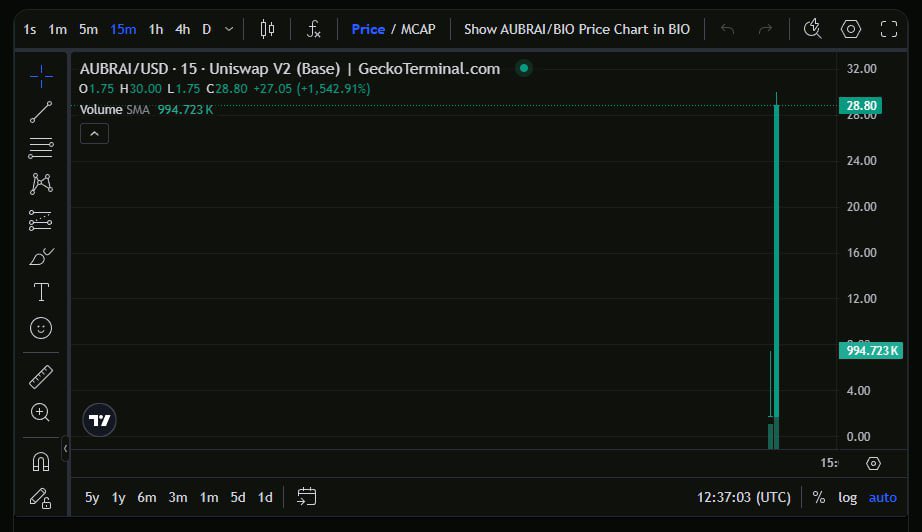Select the brush drawing tool
The image size is (922, 532).
click(41, 256)
